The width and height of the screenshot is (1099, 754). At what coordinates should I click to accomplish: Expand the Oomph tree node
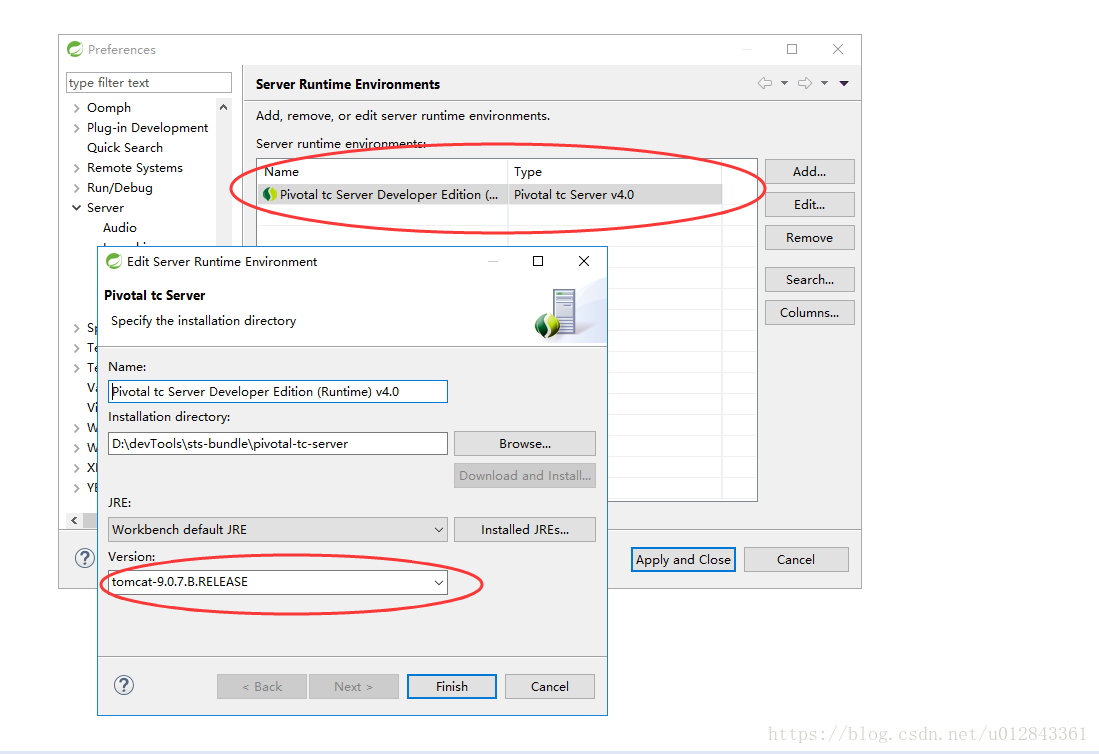click(76, 108)
